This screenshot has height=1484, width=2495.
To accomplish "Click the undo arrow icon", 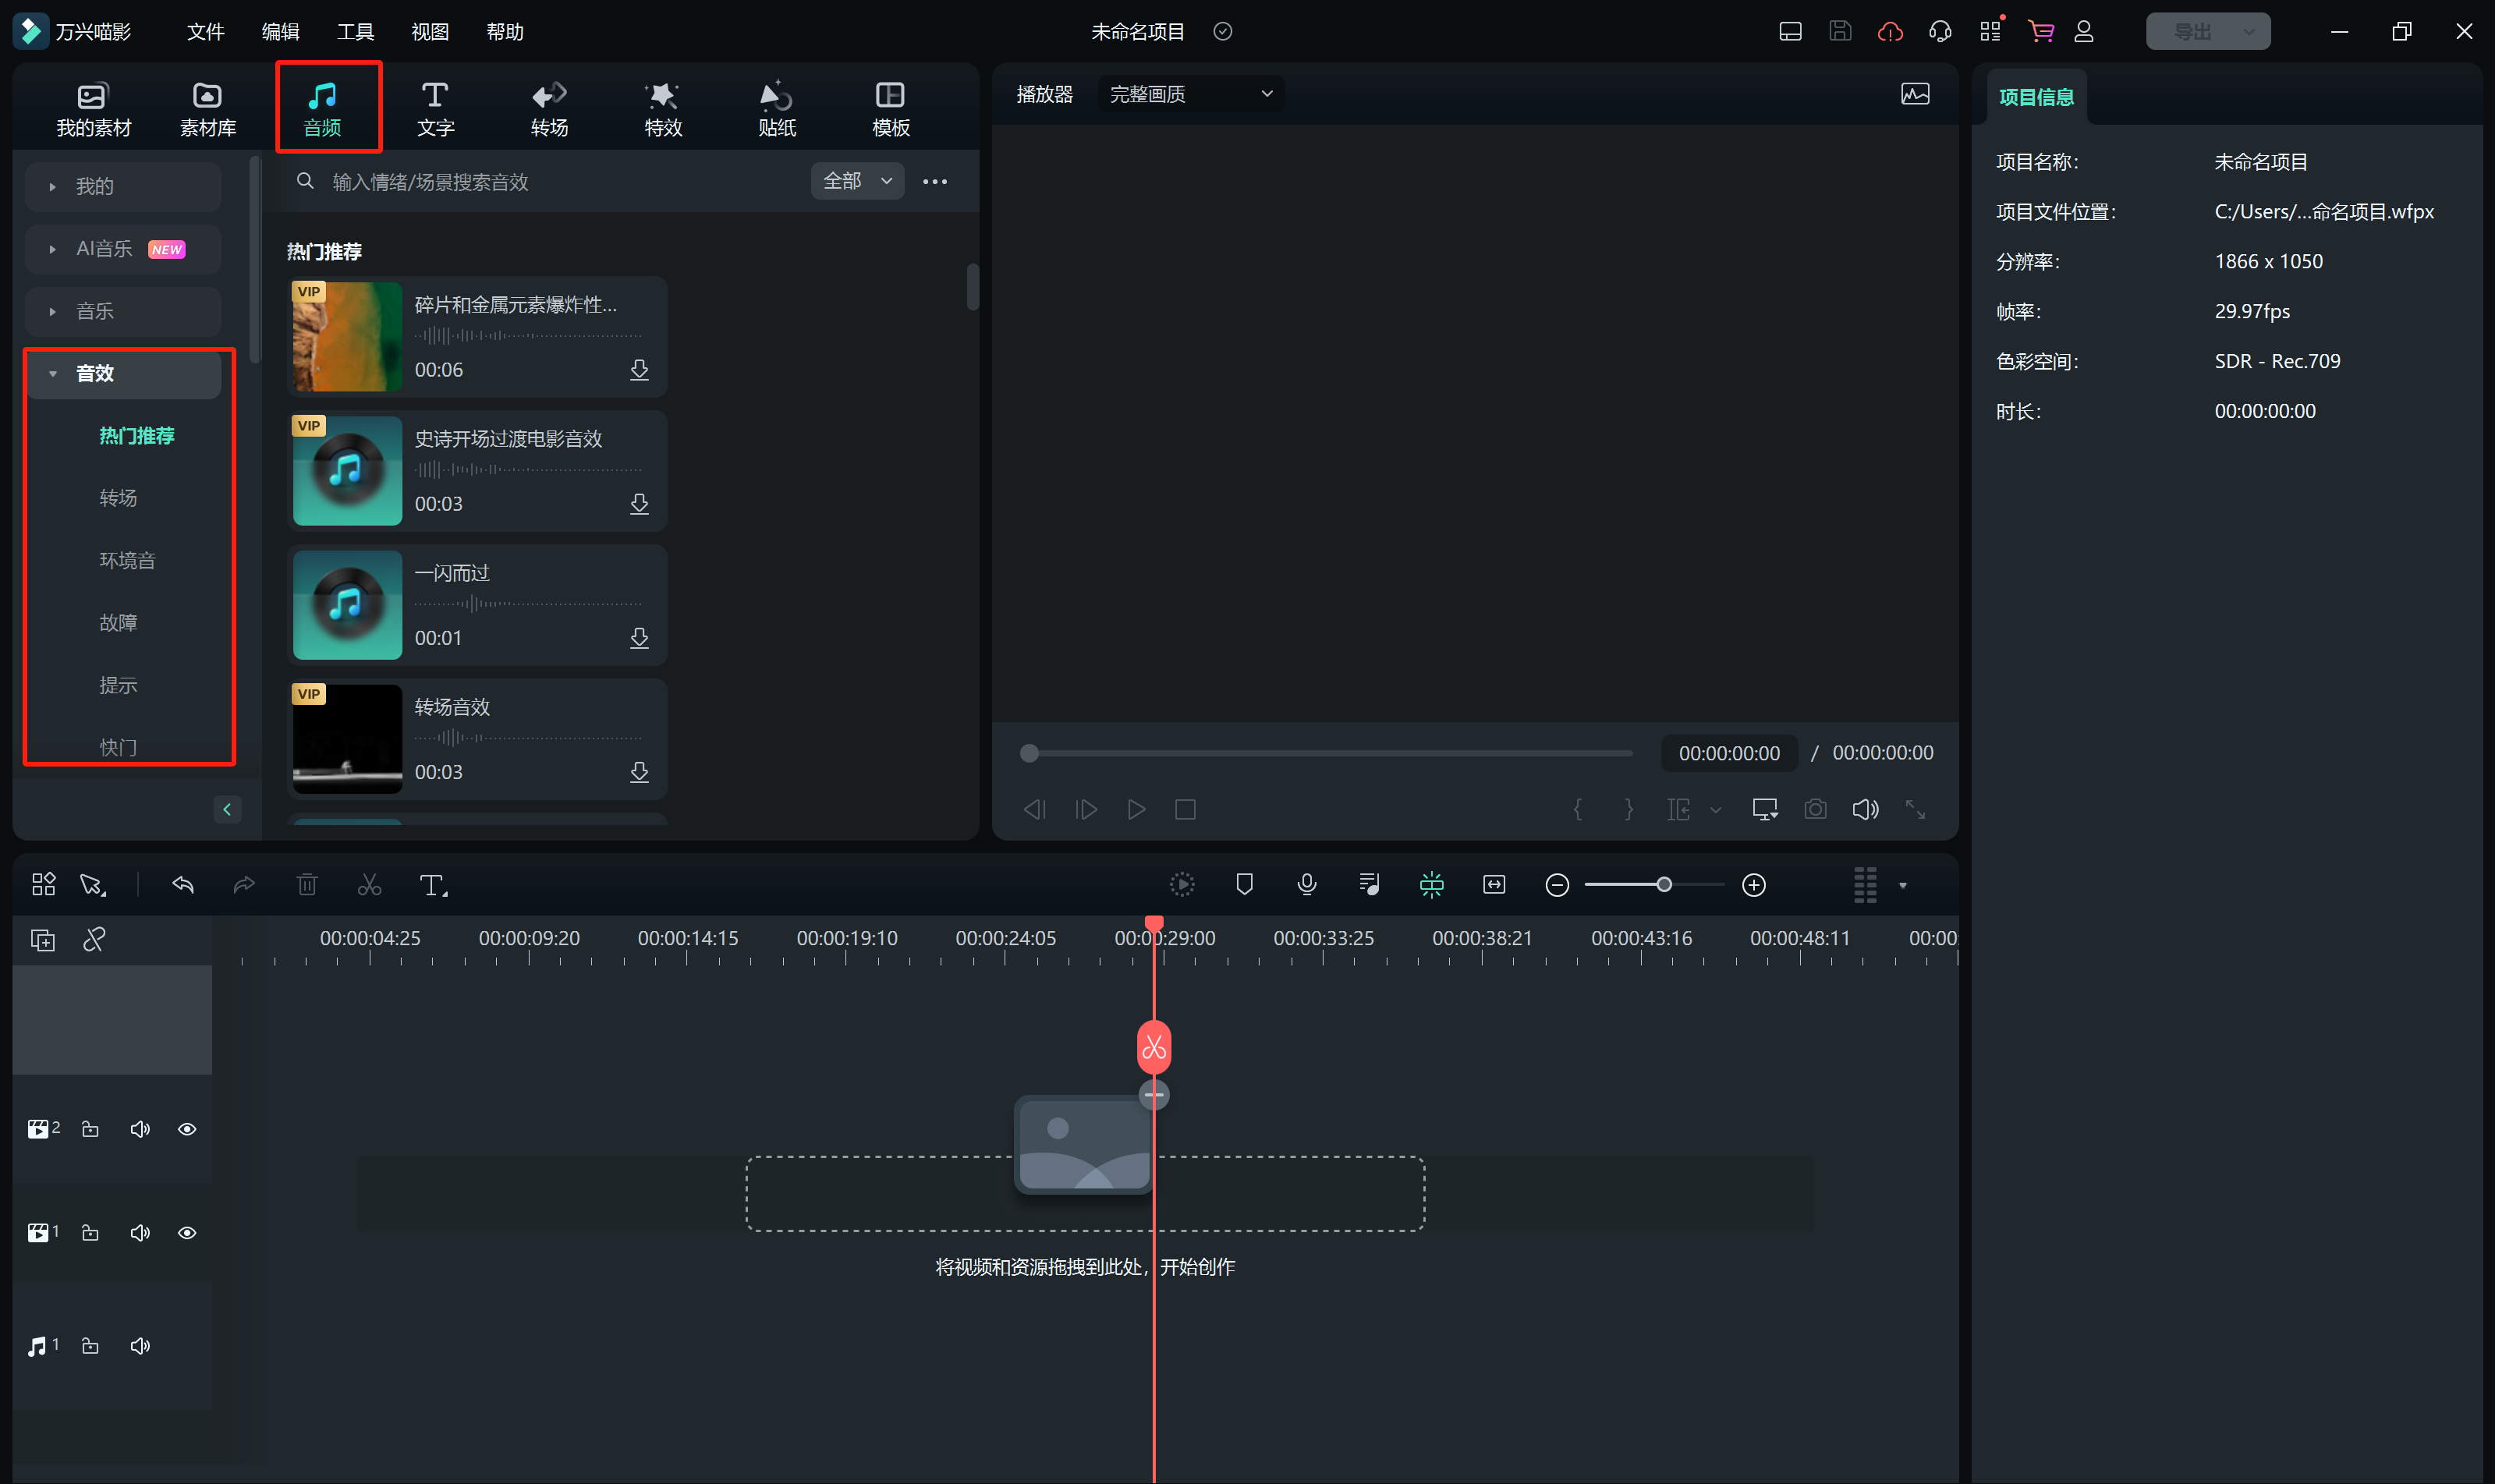I will 183,885.
